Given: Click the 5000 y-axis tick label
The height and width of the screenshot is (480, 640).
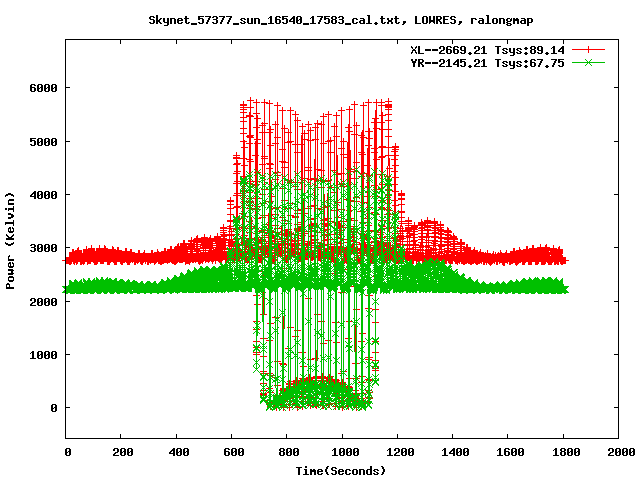Looking at the screenshot, I should (x=43, y=142).
